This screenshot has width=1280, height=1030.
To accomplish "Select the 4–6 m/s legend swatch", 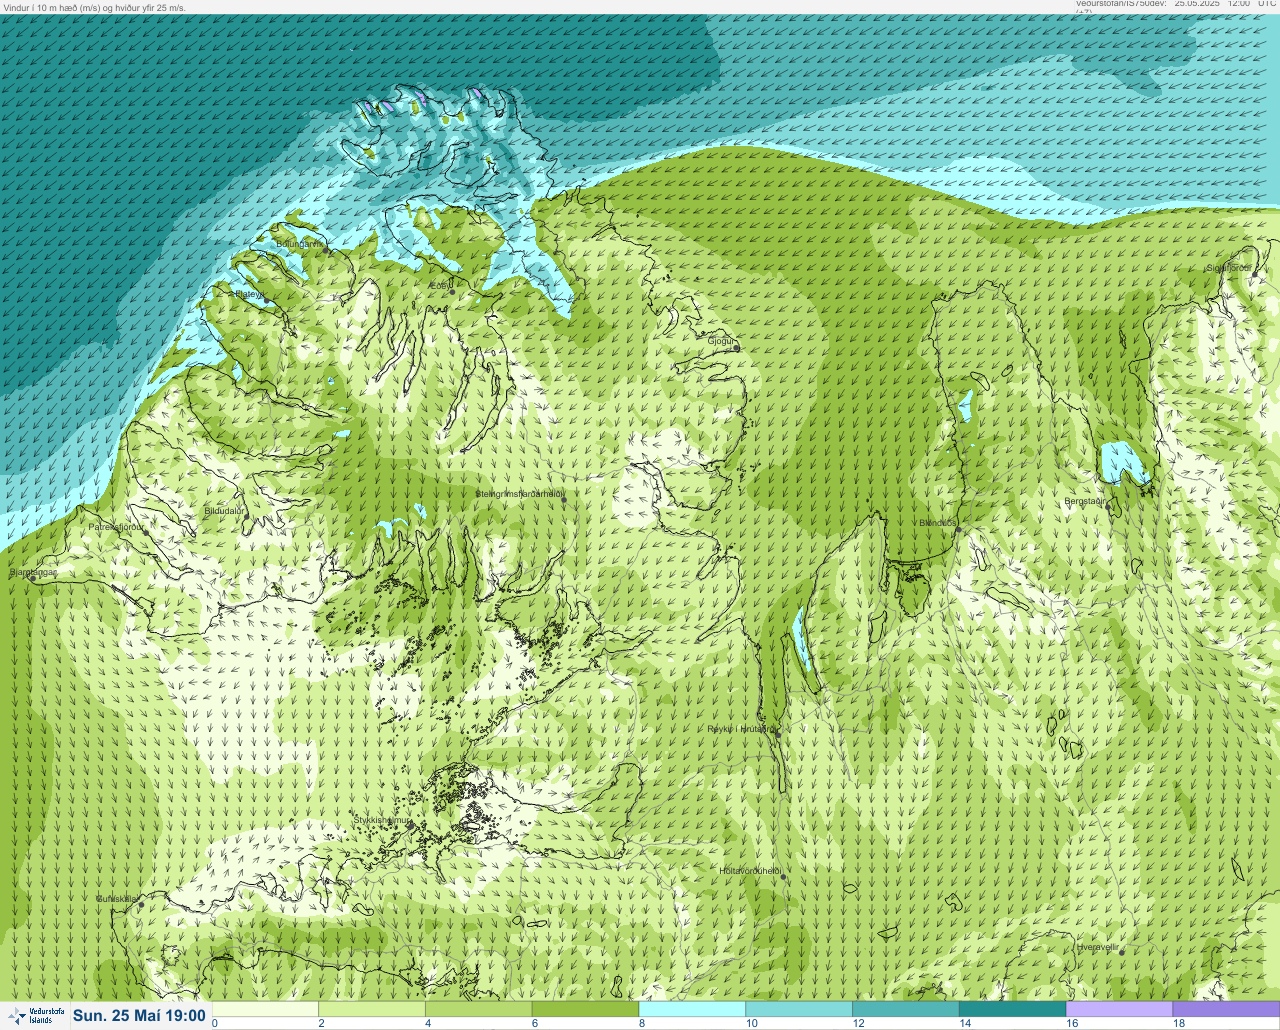I will 479,1009.
